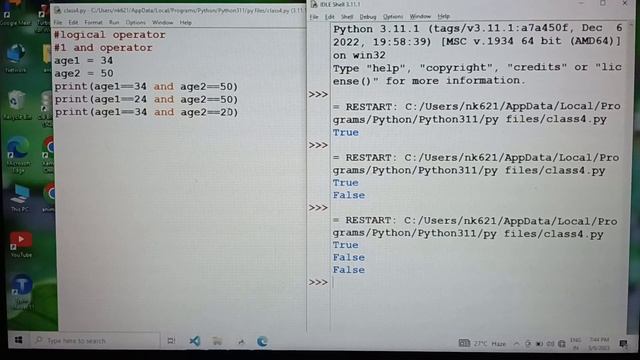Open Shell menu in IDLE Shell

point(347,17)
